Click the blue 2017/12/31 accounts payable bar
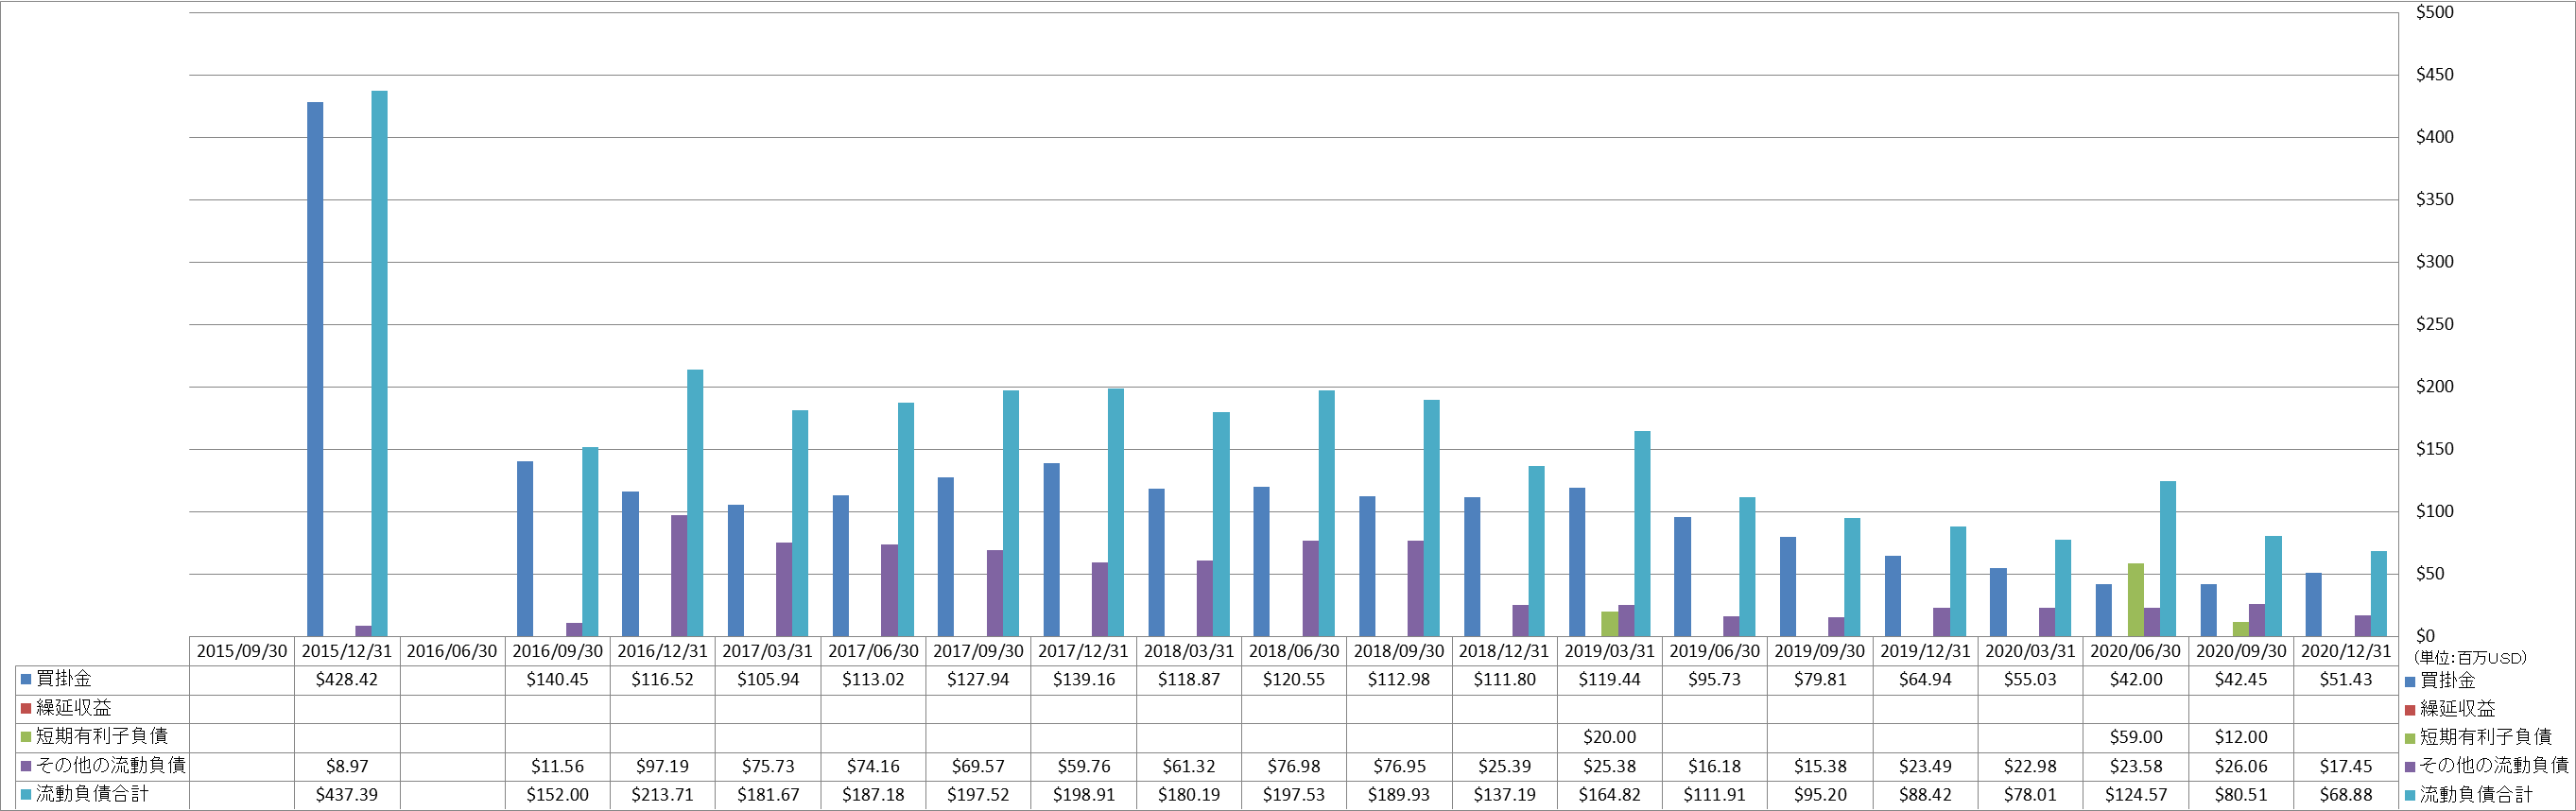The image size is (2576, 811). tap(1052, 550)
